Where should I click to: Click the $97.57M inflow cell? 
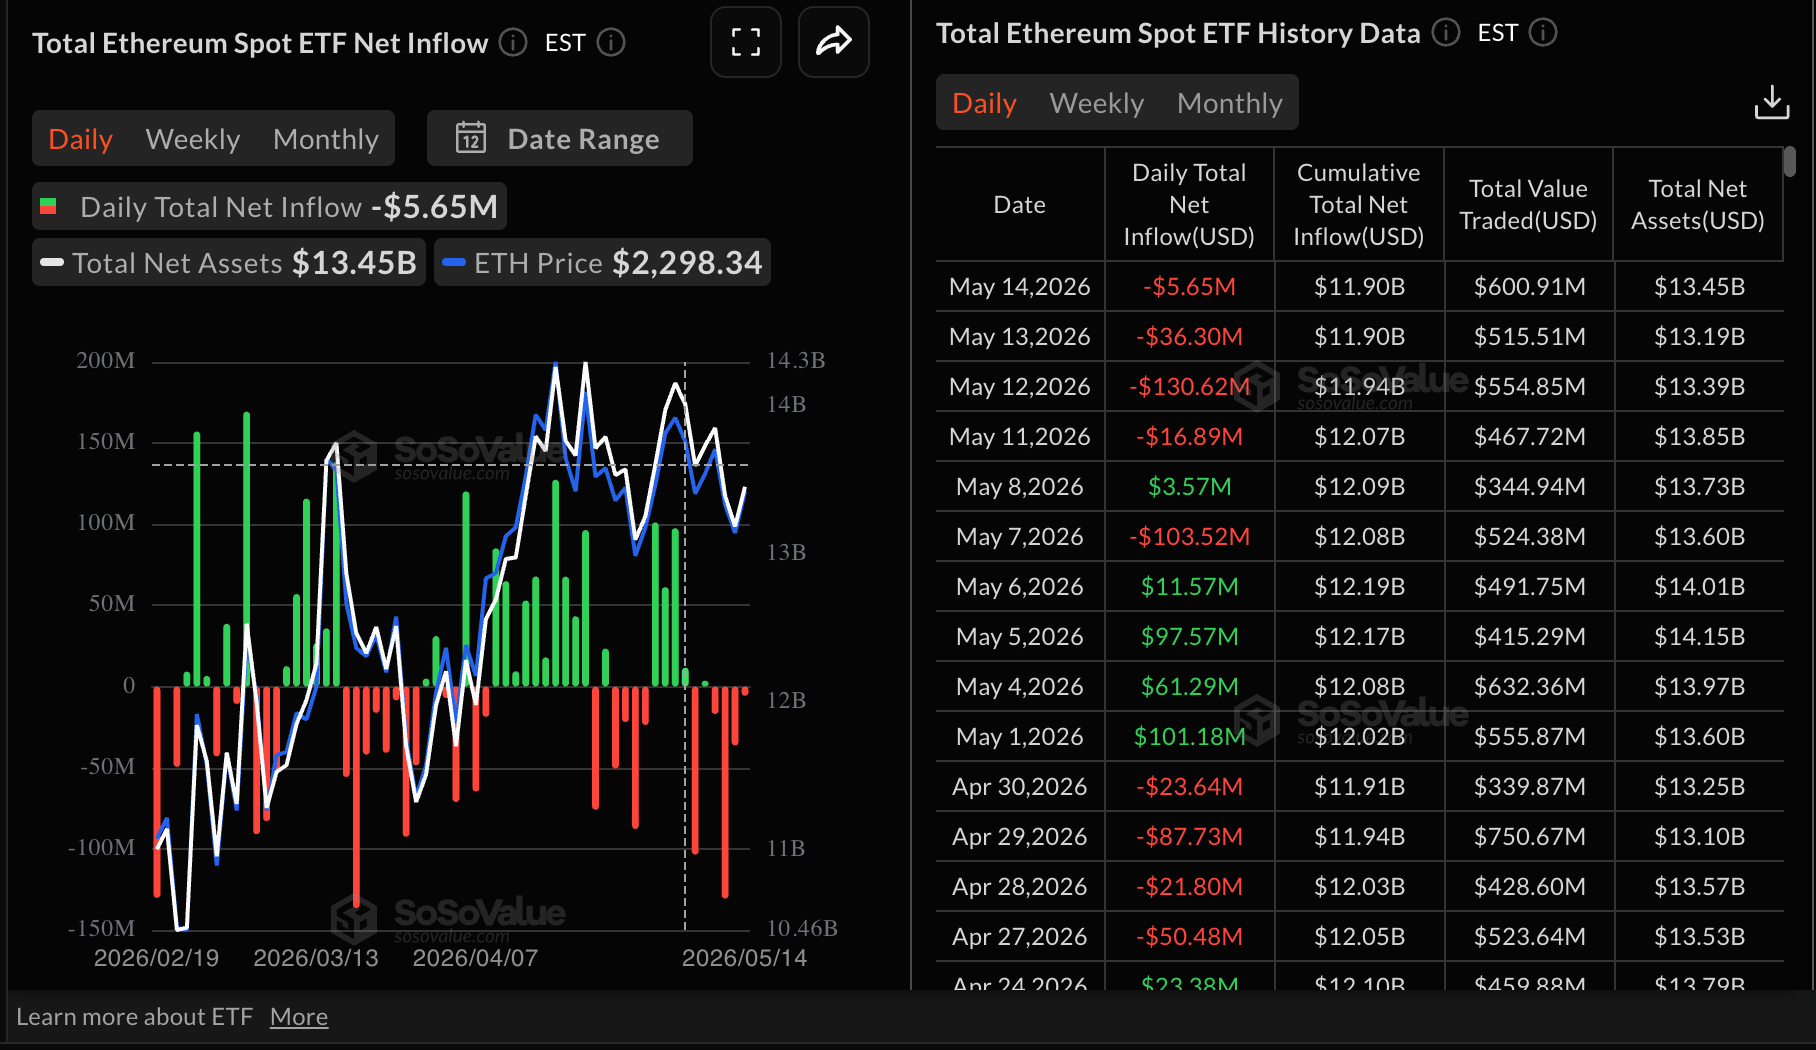tap(1189, 637)
